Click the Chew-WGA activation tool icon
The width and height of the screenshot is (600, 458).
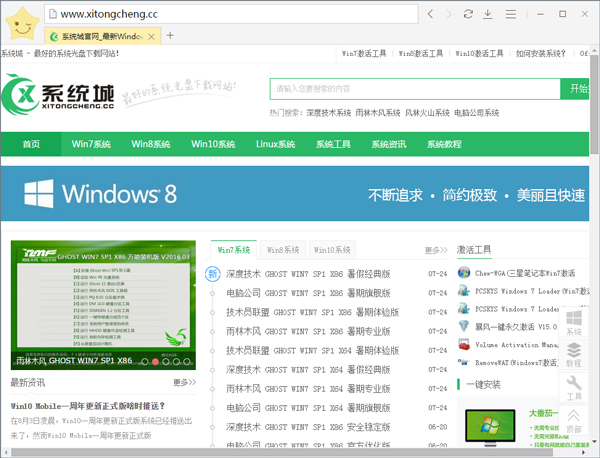[464, 273]
